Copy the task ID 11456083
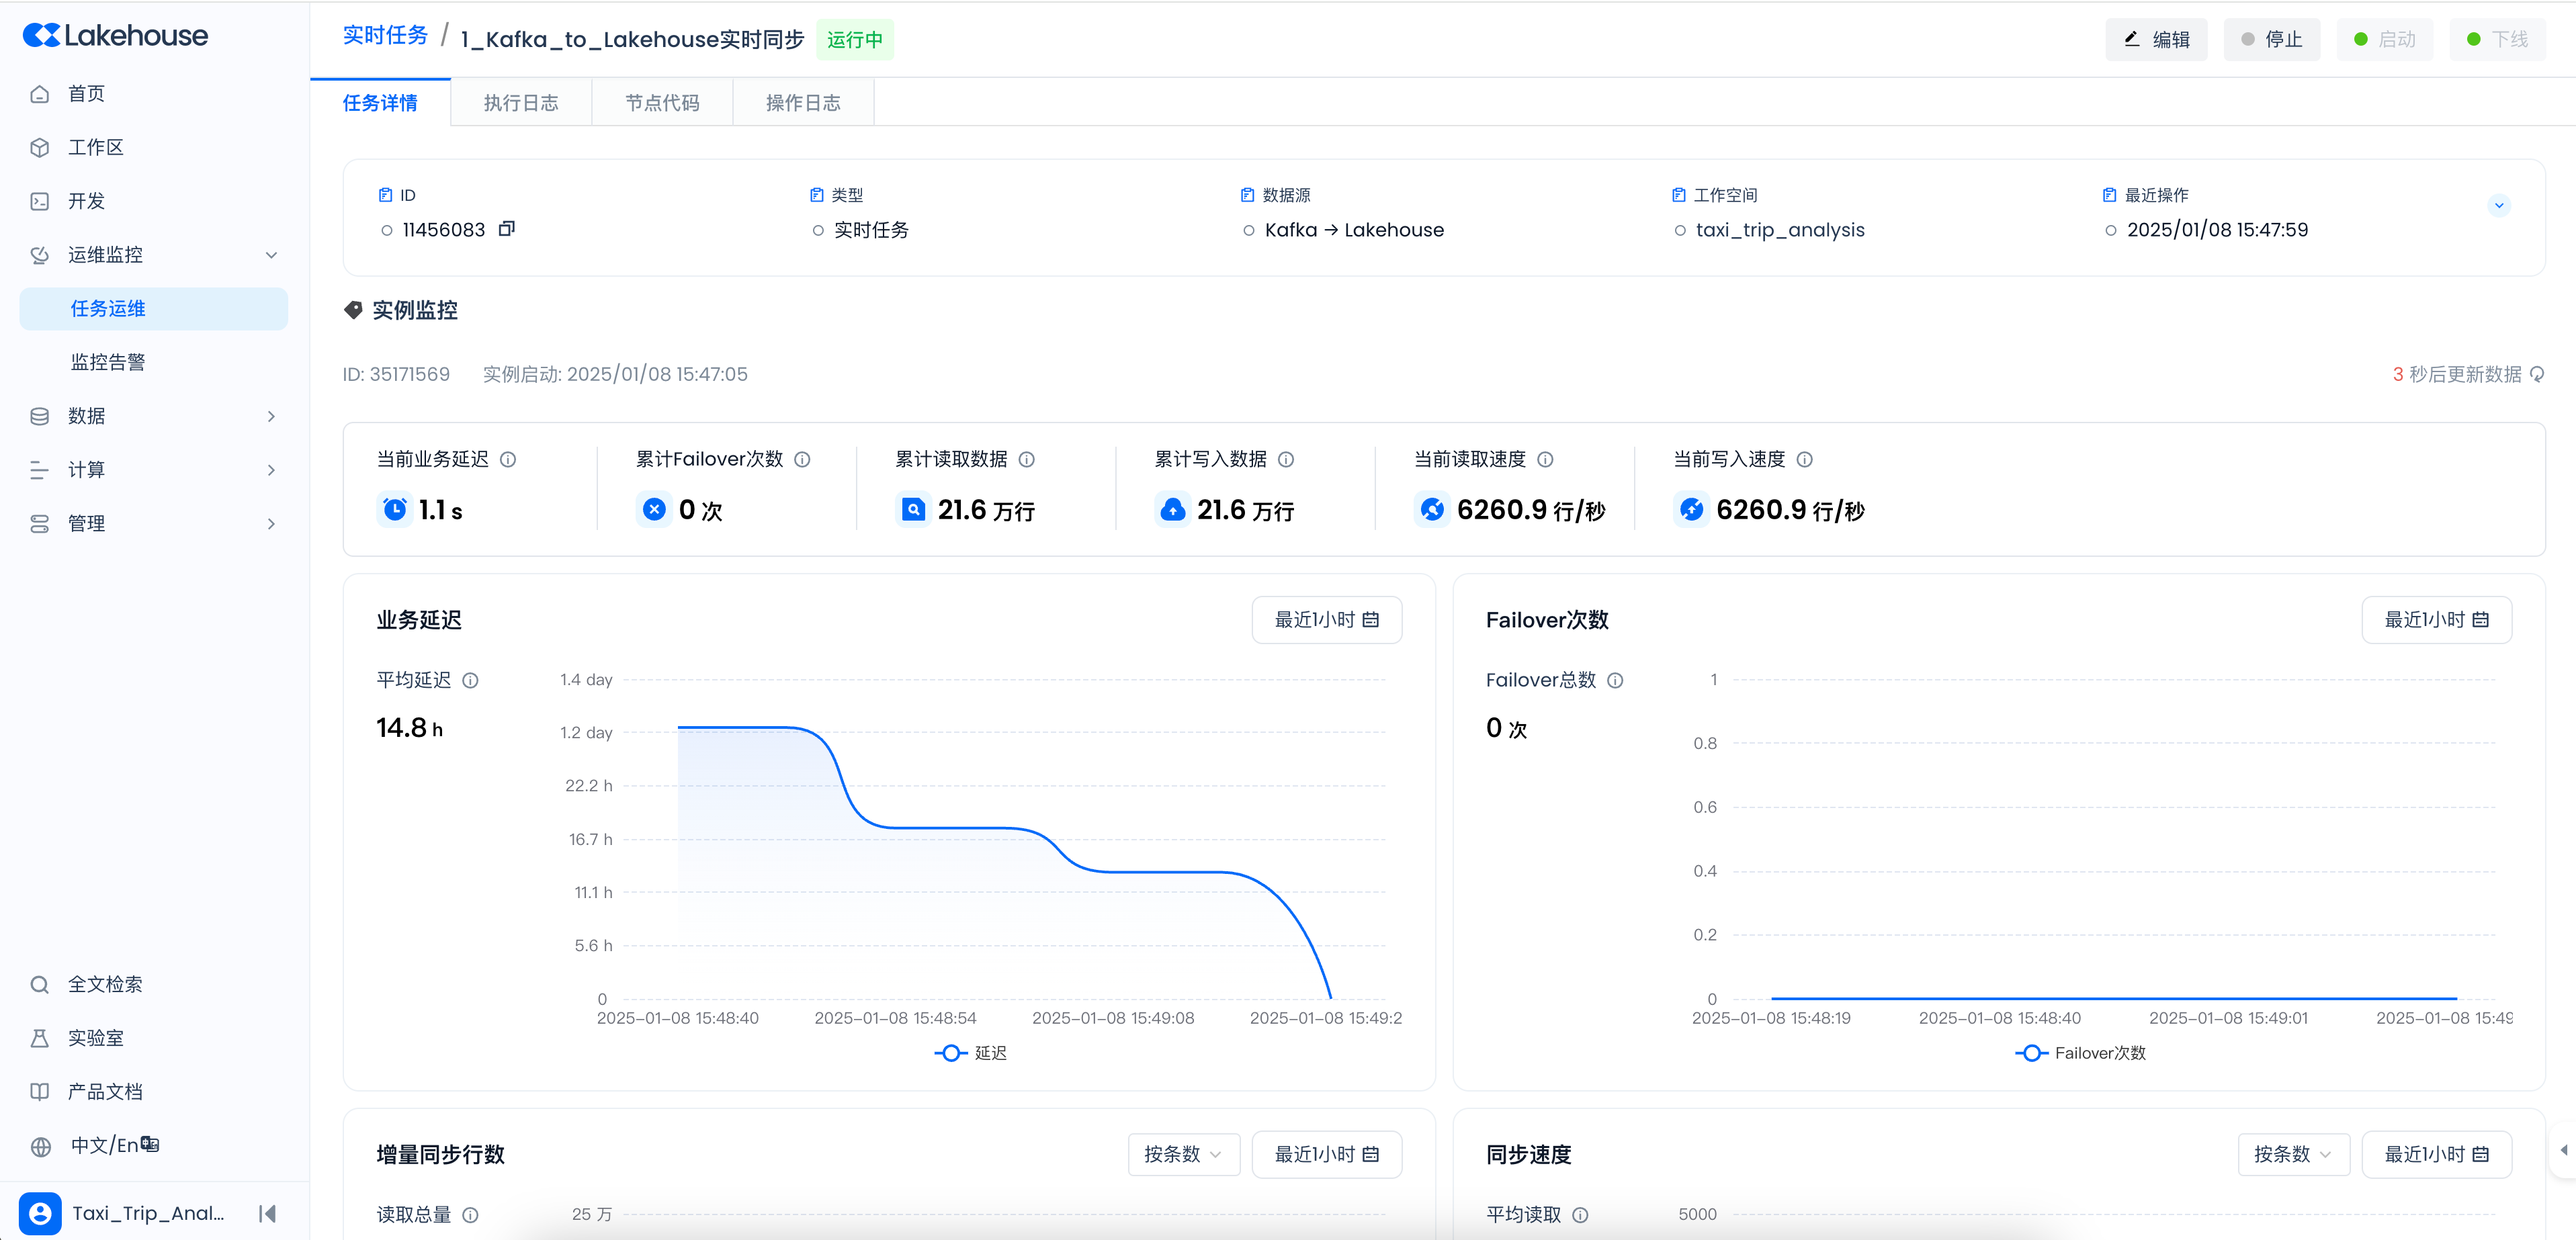2576x1240 pixels. 507,229
